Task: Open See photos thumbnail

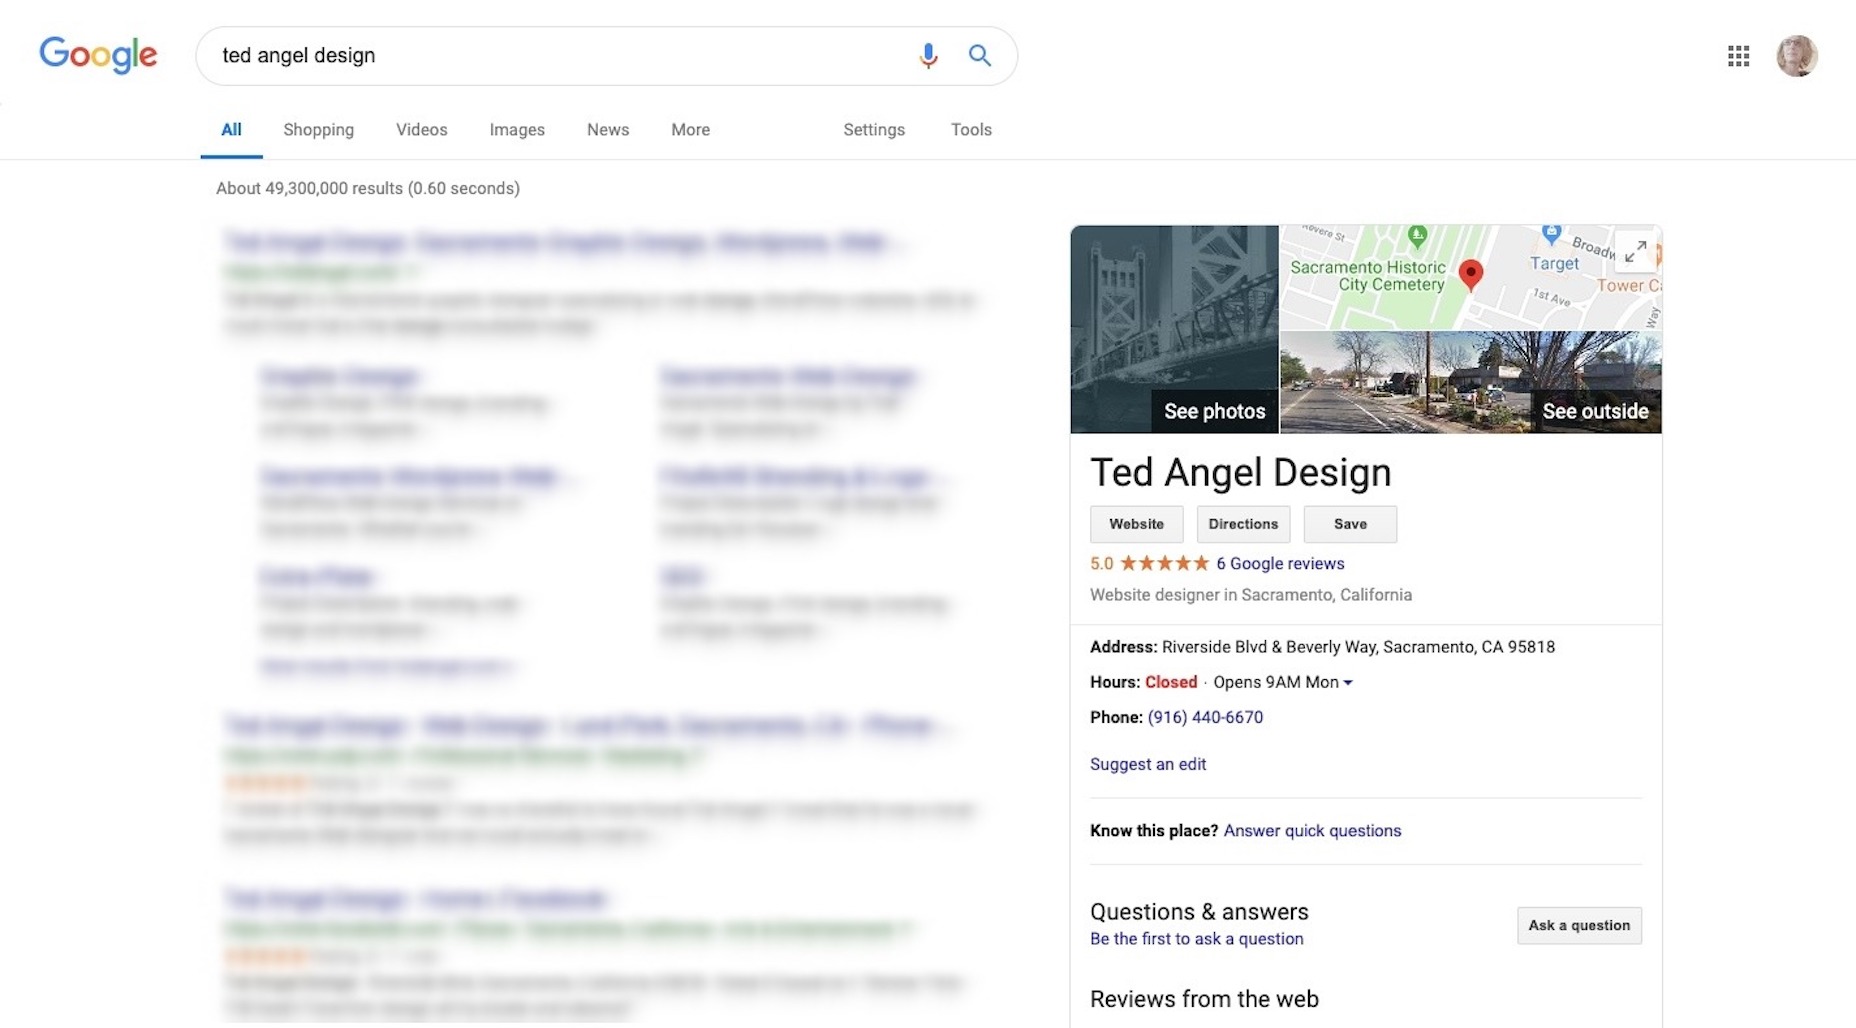Action: click(x=1174, y=329)
